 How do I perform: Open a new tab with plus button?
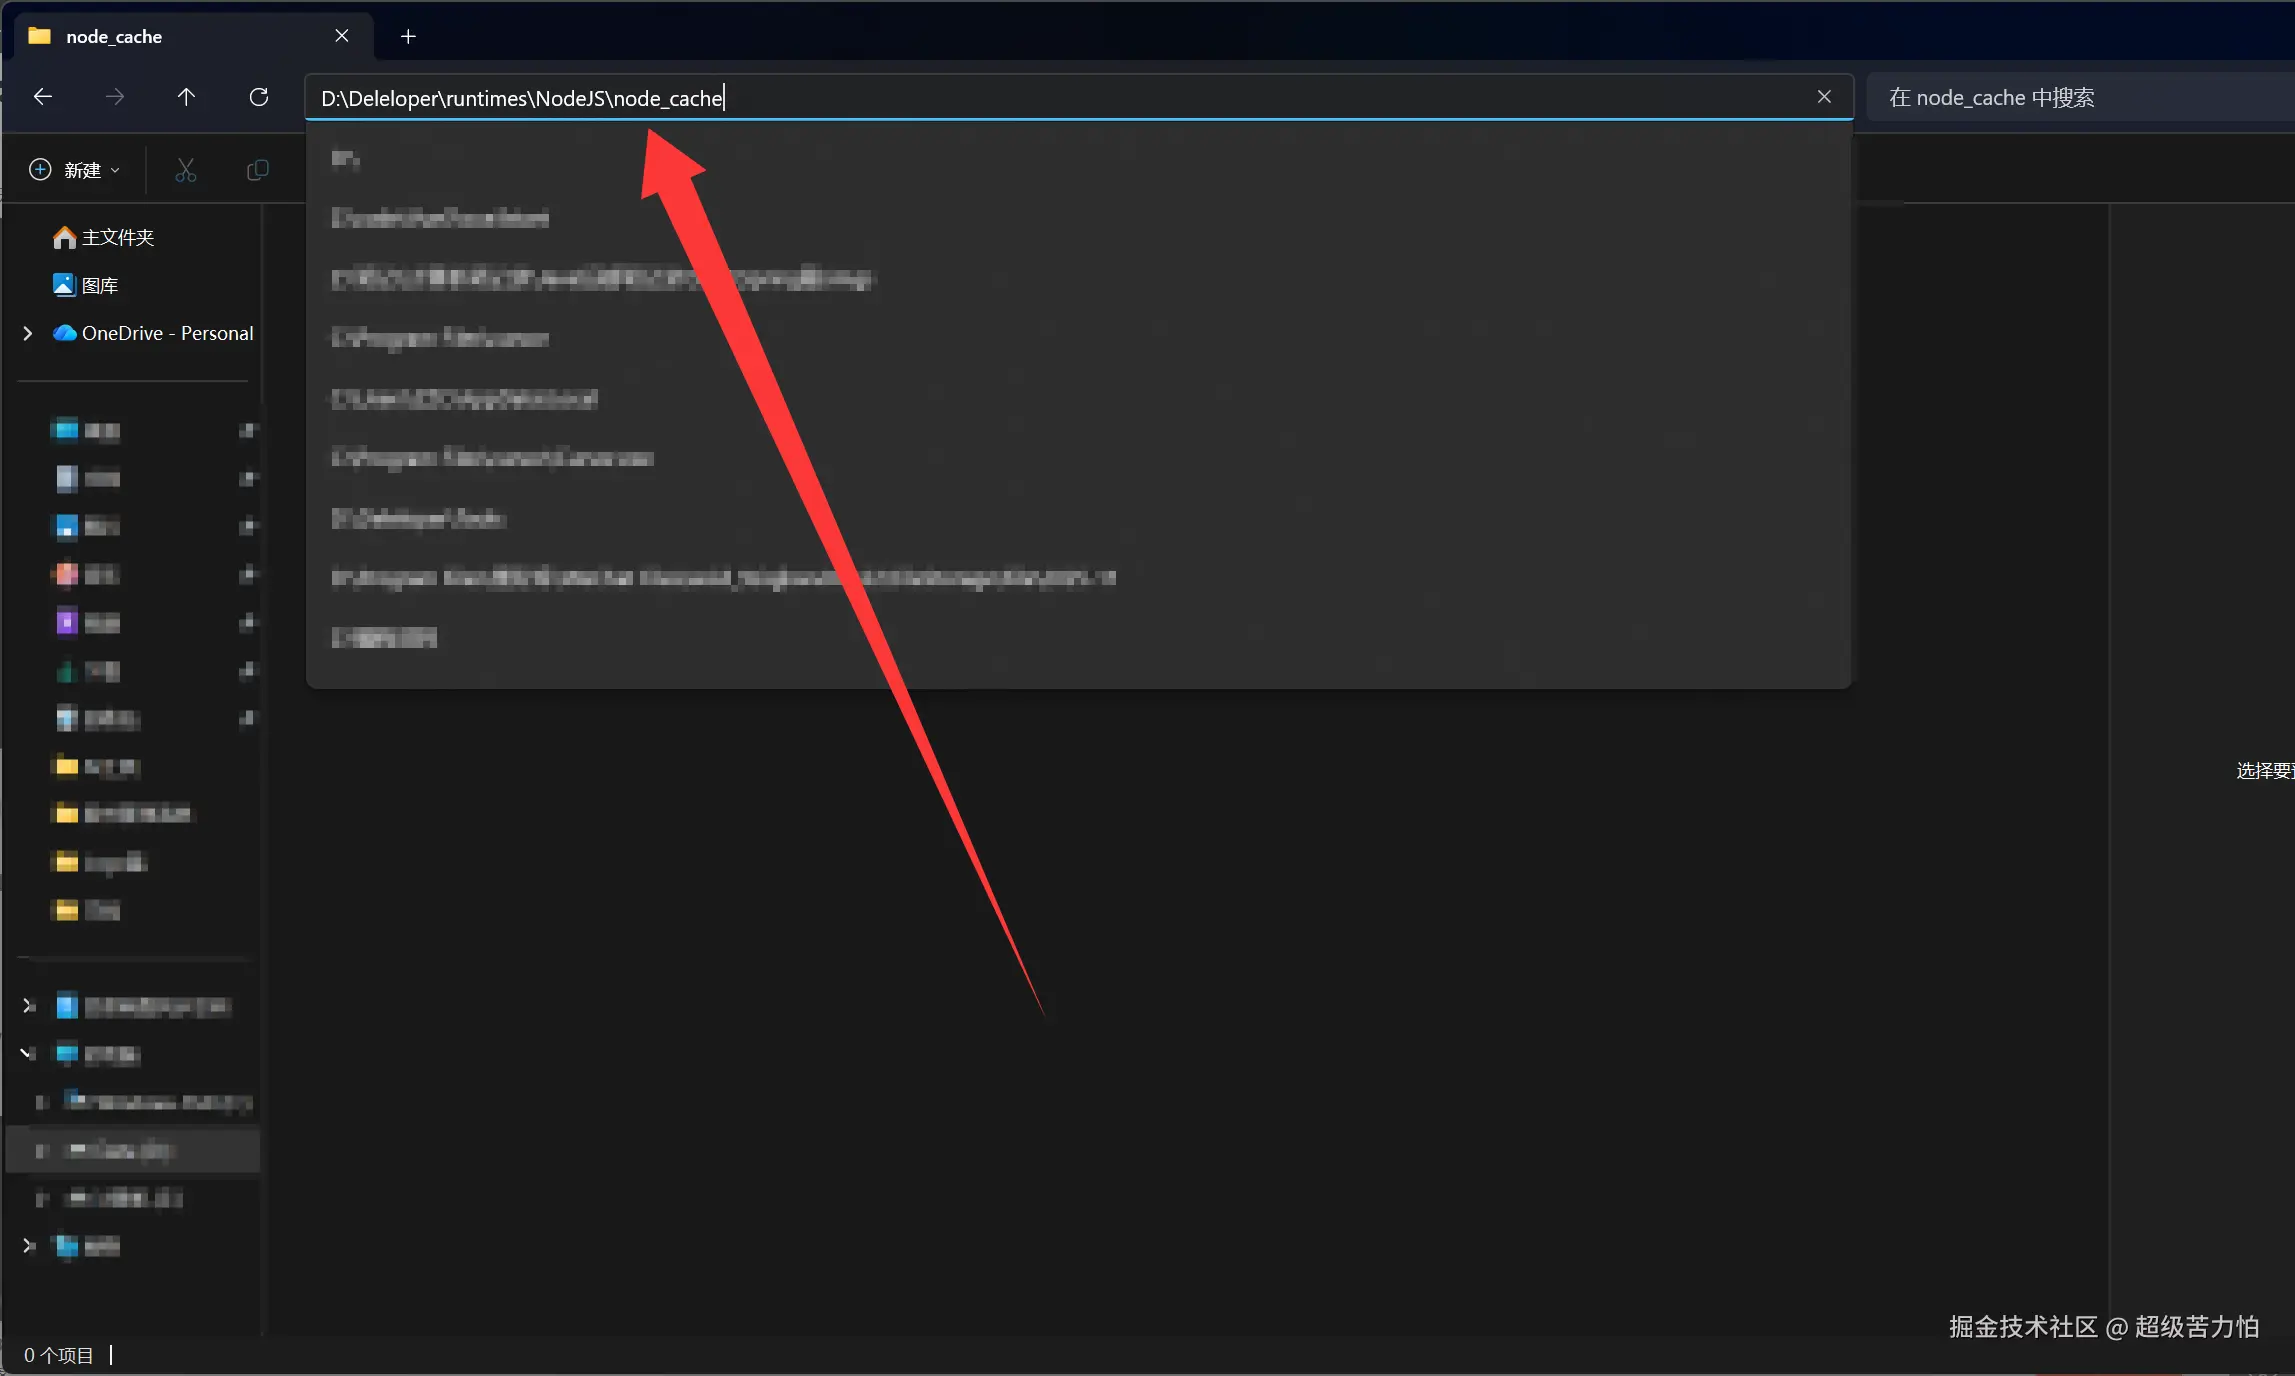point(408,37)
